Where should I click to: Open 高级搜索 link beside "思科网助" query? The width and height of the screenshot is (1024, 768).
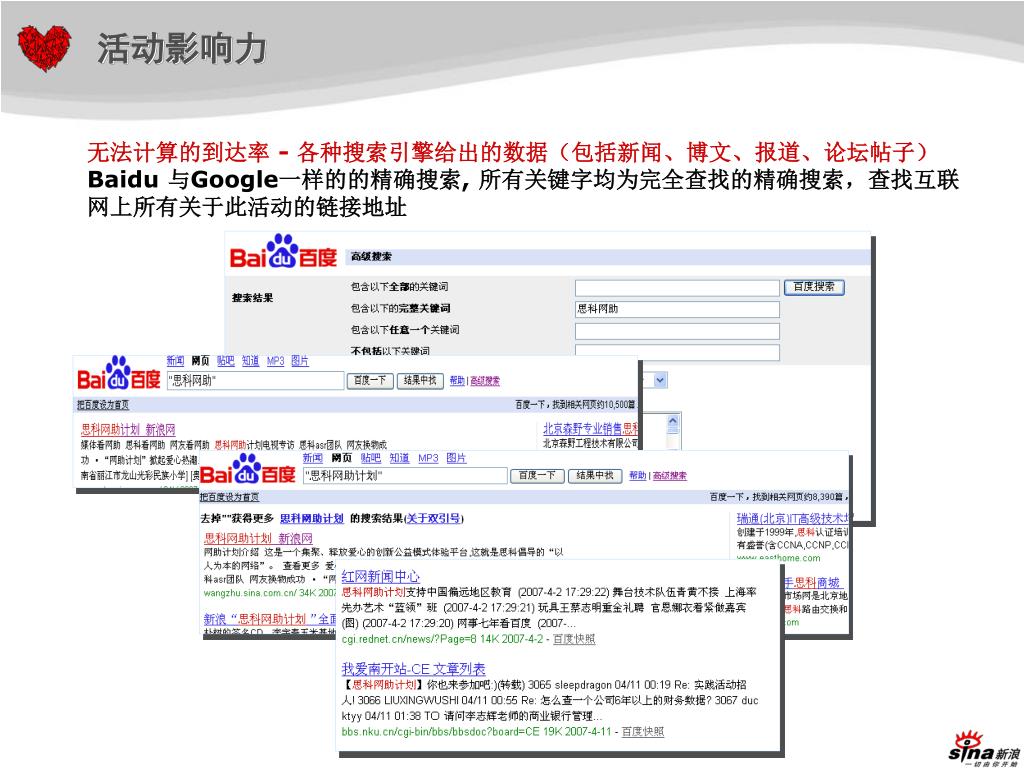[485, 381]
